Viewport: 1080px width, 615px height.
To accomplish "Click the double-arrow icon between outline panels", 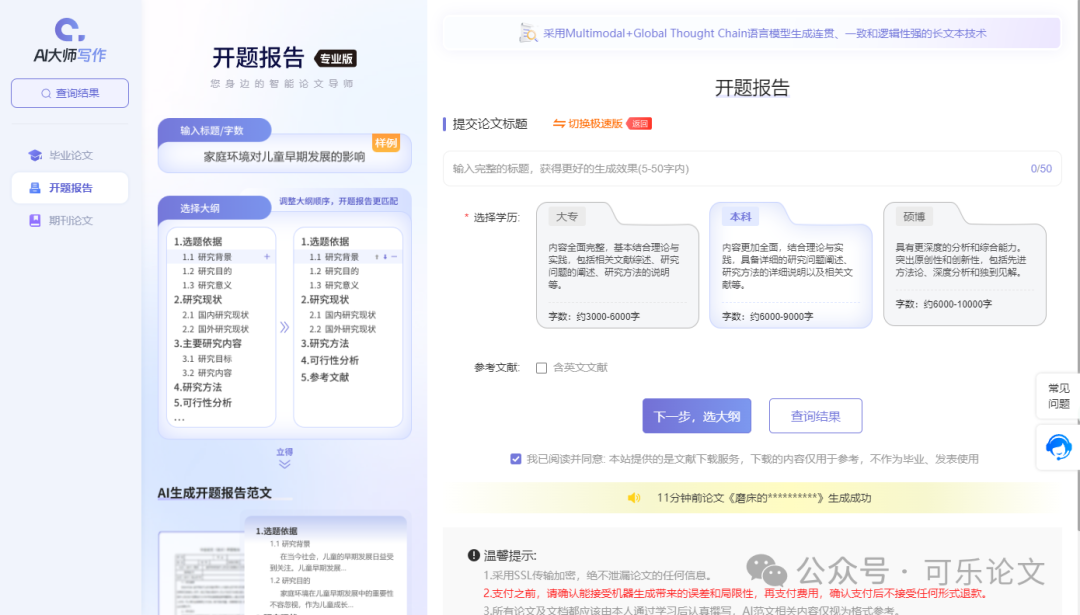I will pyautogui.click(x=284, y=327).
